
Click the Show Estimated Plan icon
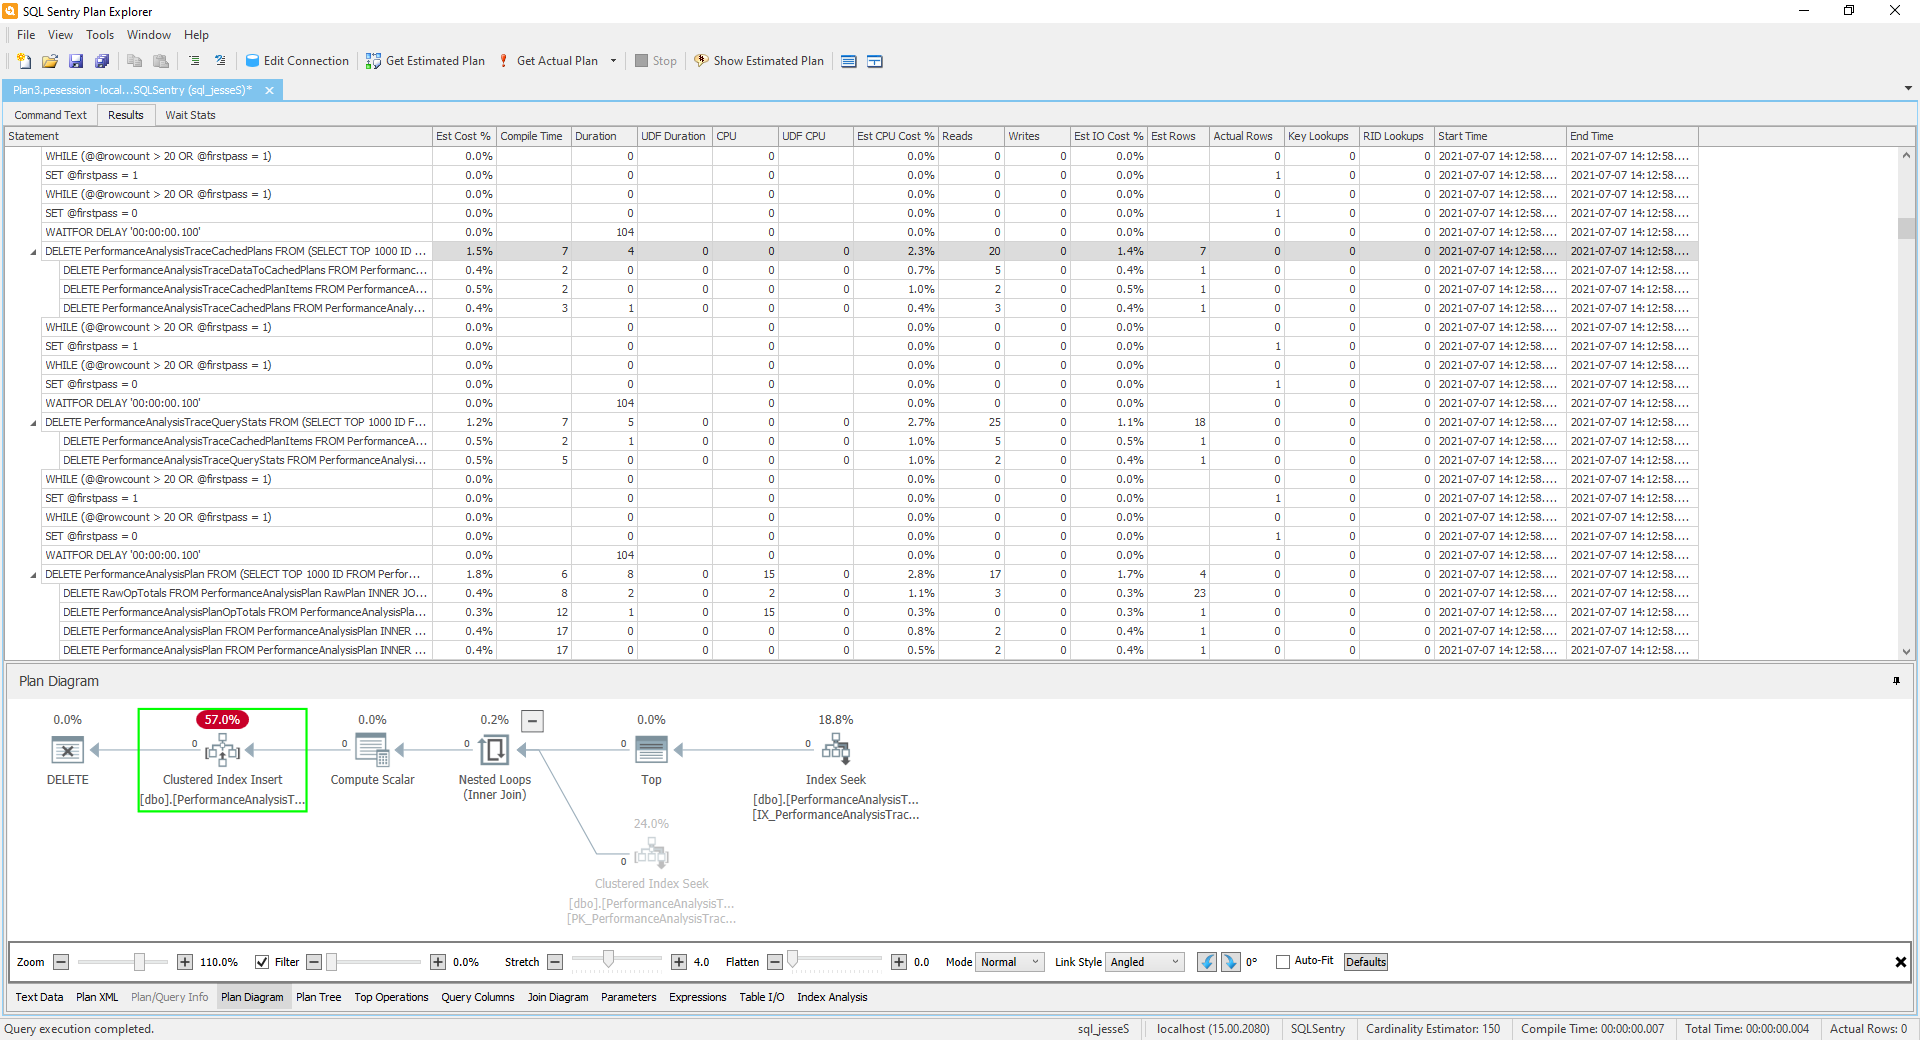(x=701, y=61)
